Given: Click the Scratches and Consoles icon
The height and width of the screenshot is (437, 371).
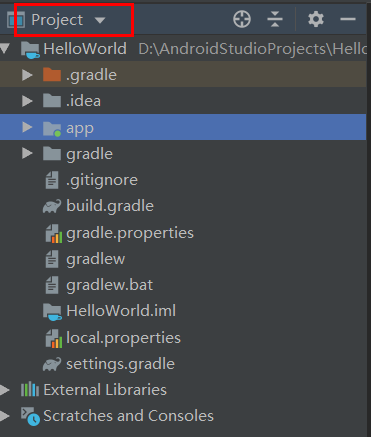Looking at the screenshot, I should pyautogui.click(x=30, y=416).
